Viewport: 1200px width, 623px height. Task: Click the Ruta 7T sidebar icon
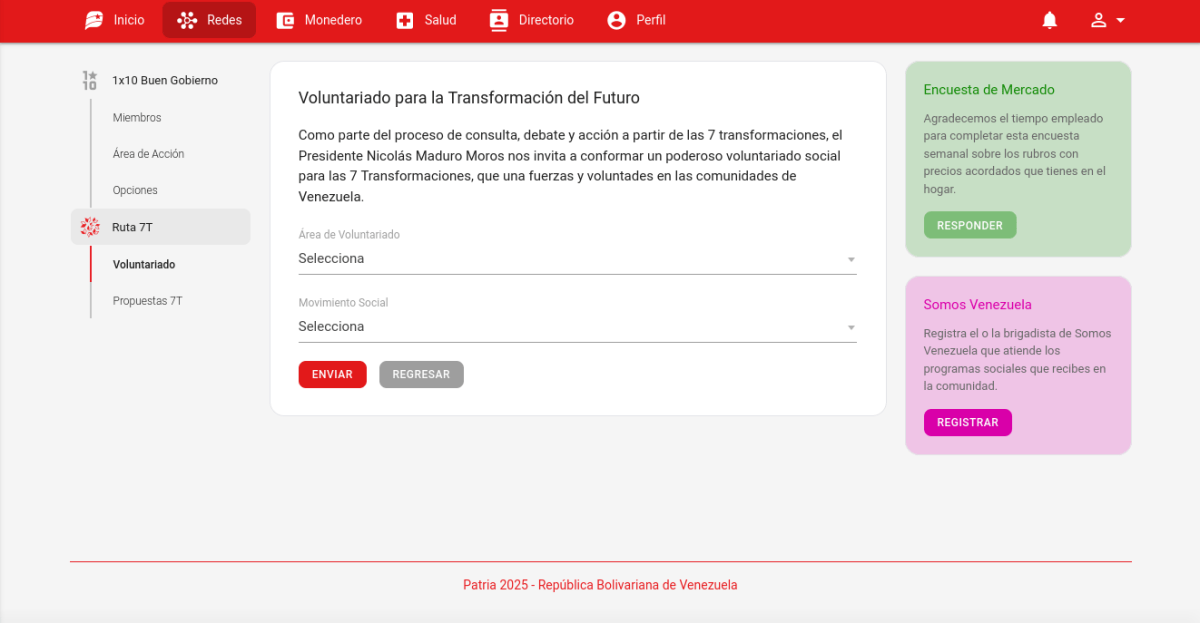90,227
